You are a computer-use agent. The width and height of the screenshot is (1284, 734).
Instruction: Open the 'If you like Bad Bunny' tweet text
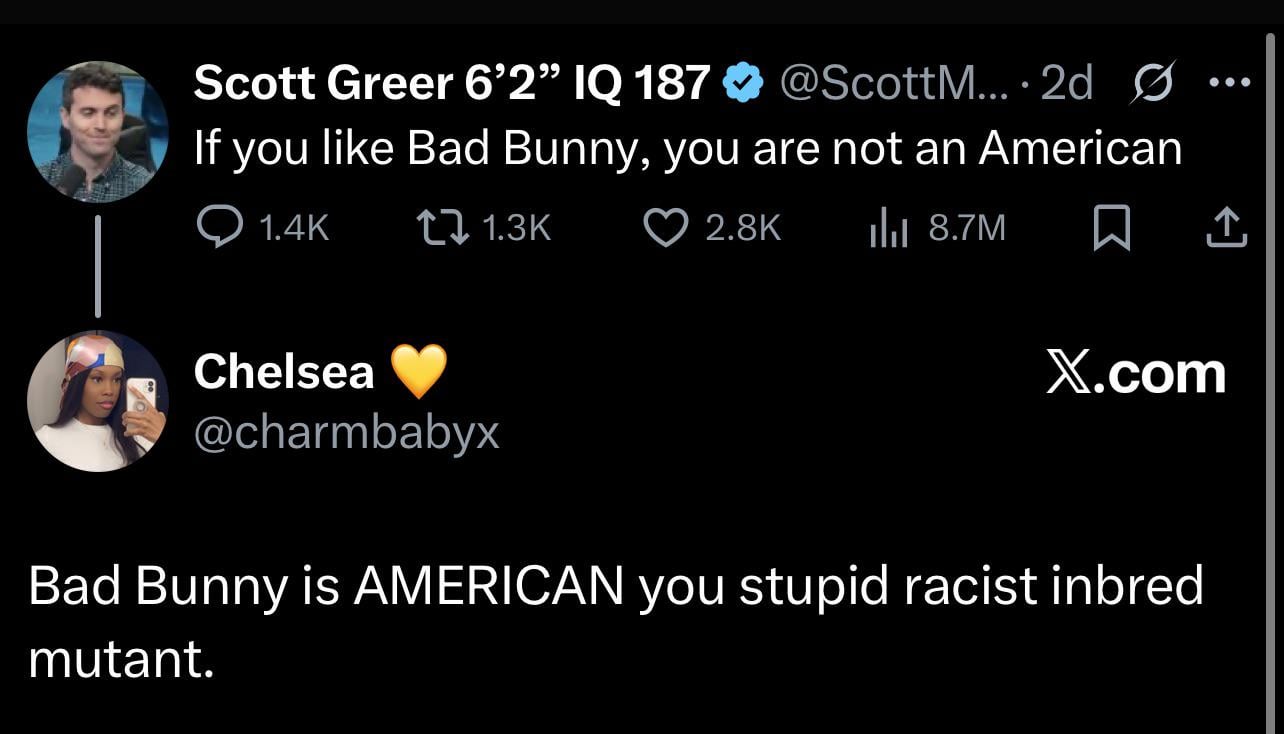point(687,149)
